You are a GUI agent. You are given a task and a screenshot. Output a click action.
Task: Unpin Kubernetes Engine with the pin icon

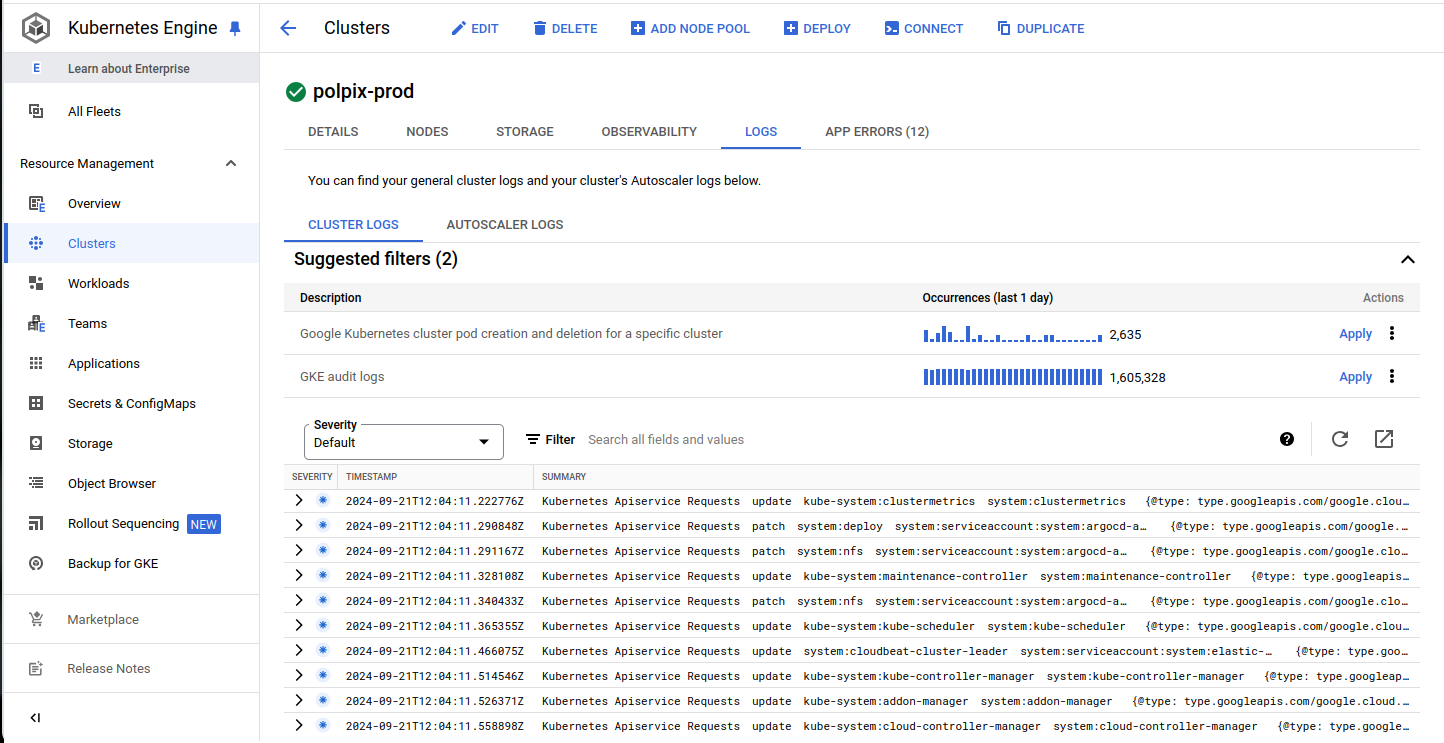pyautogui.click(x=235, y=28)
